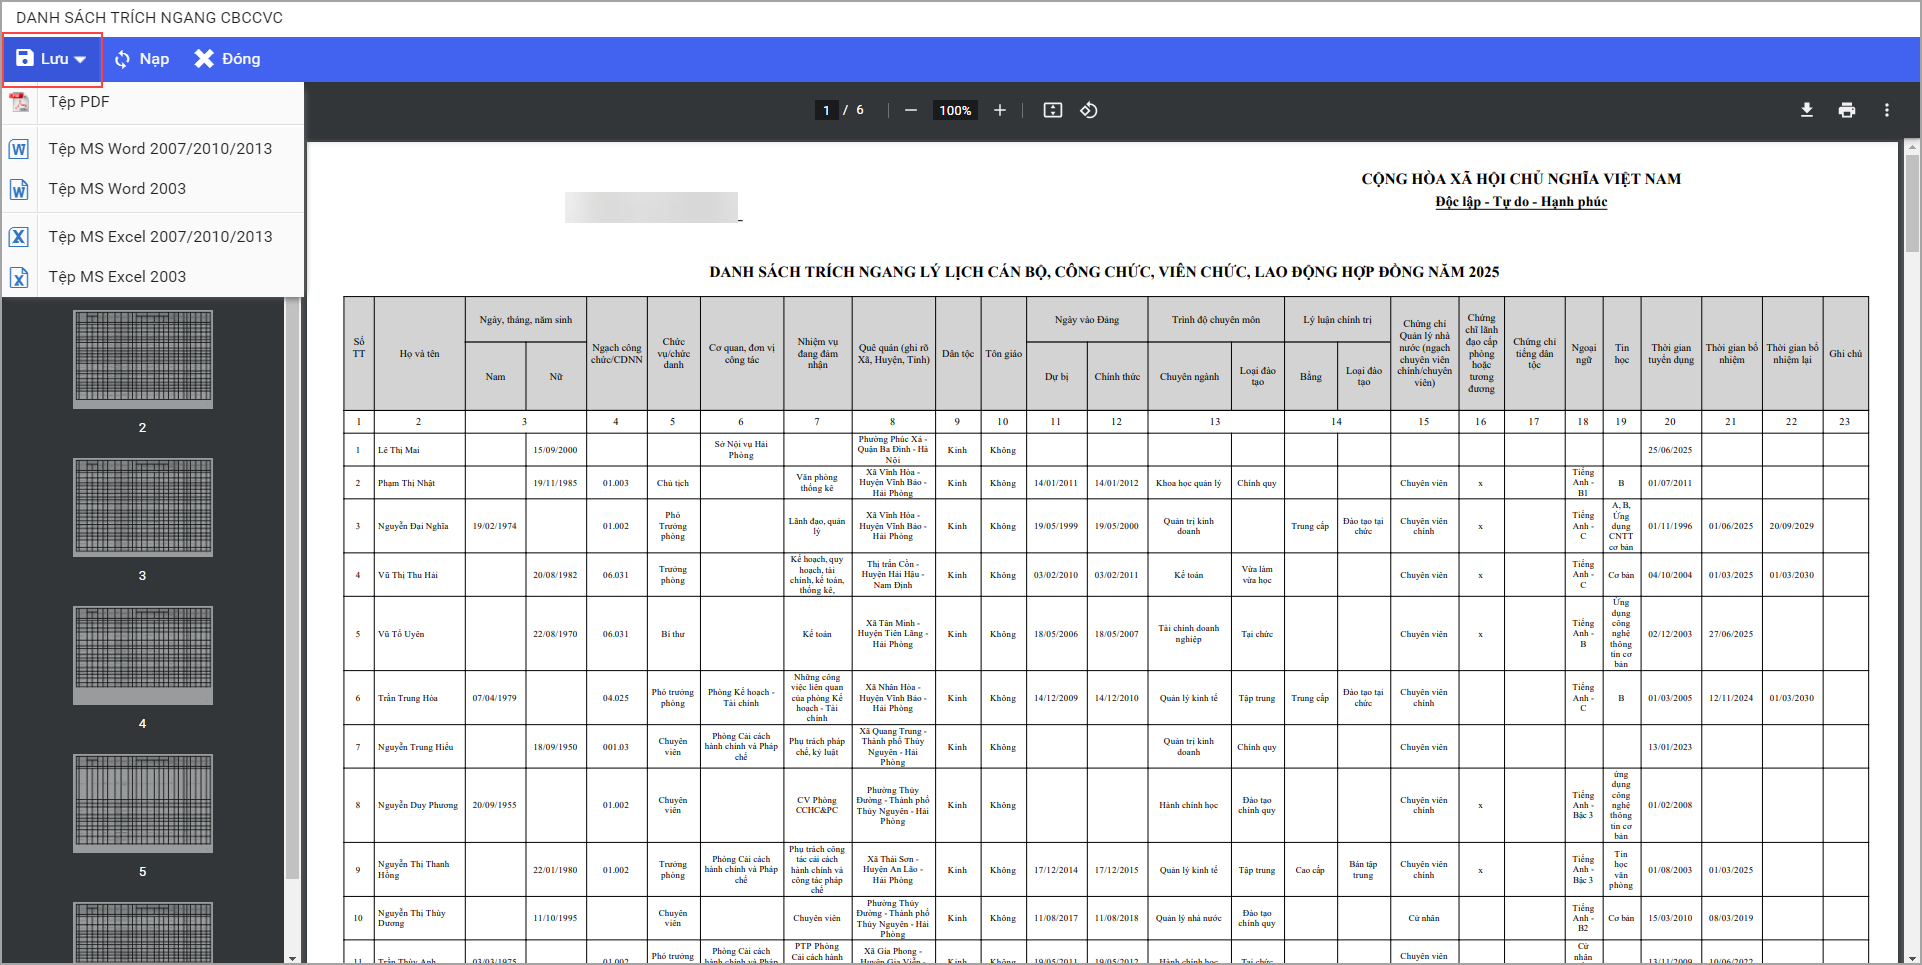Viewport: 1922px width, 965px height.
Task: Click the Nạp reload button
Action: [x=141, y=59]
